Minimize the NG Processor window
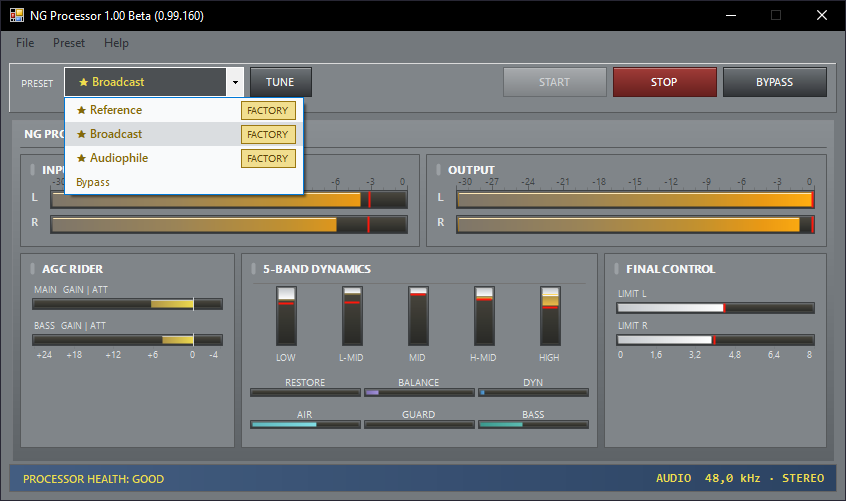Image resolution: width=846 pixels, height=501 pixels. (x=731, y=15)
